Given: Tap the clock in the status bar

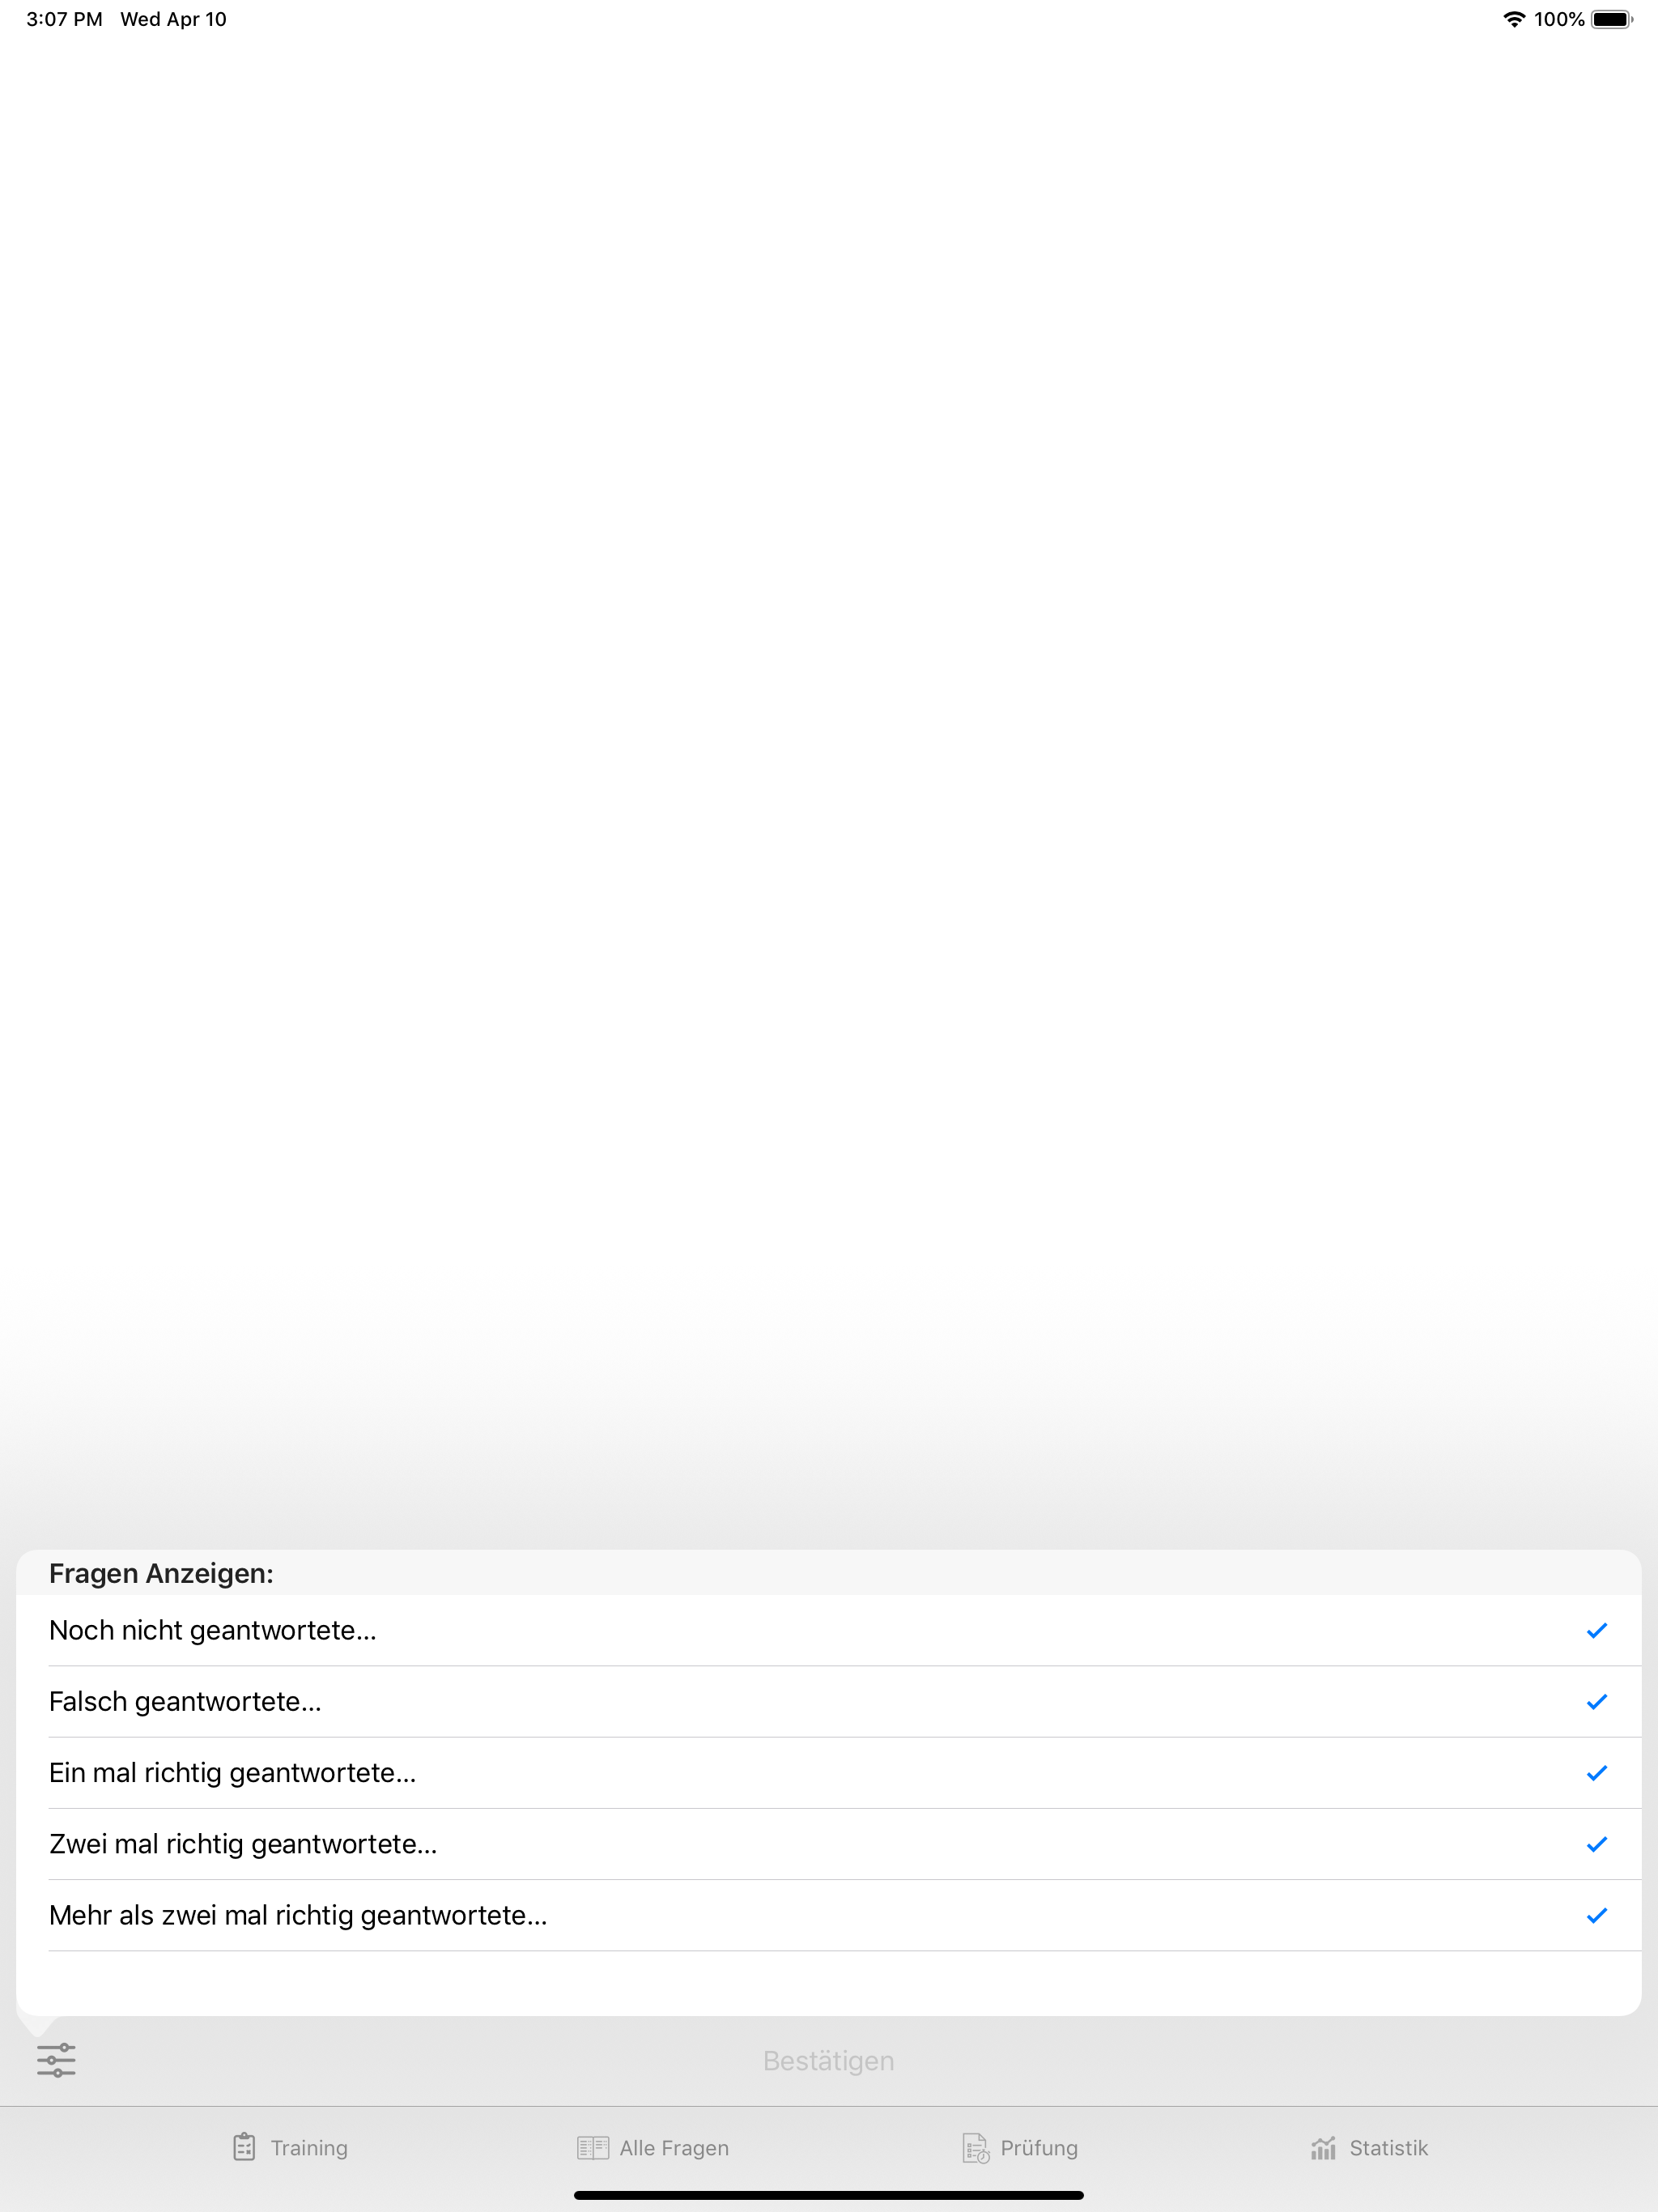Looking at the screenshot, I should click(x=64, y=18).
